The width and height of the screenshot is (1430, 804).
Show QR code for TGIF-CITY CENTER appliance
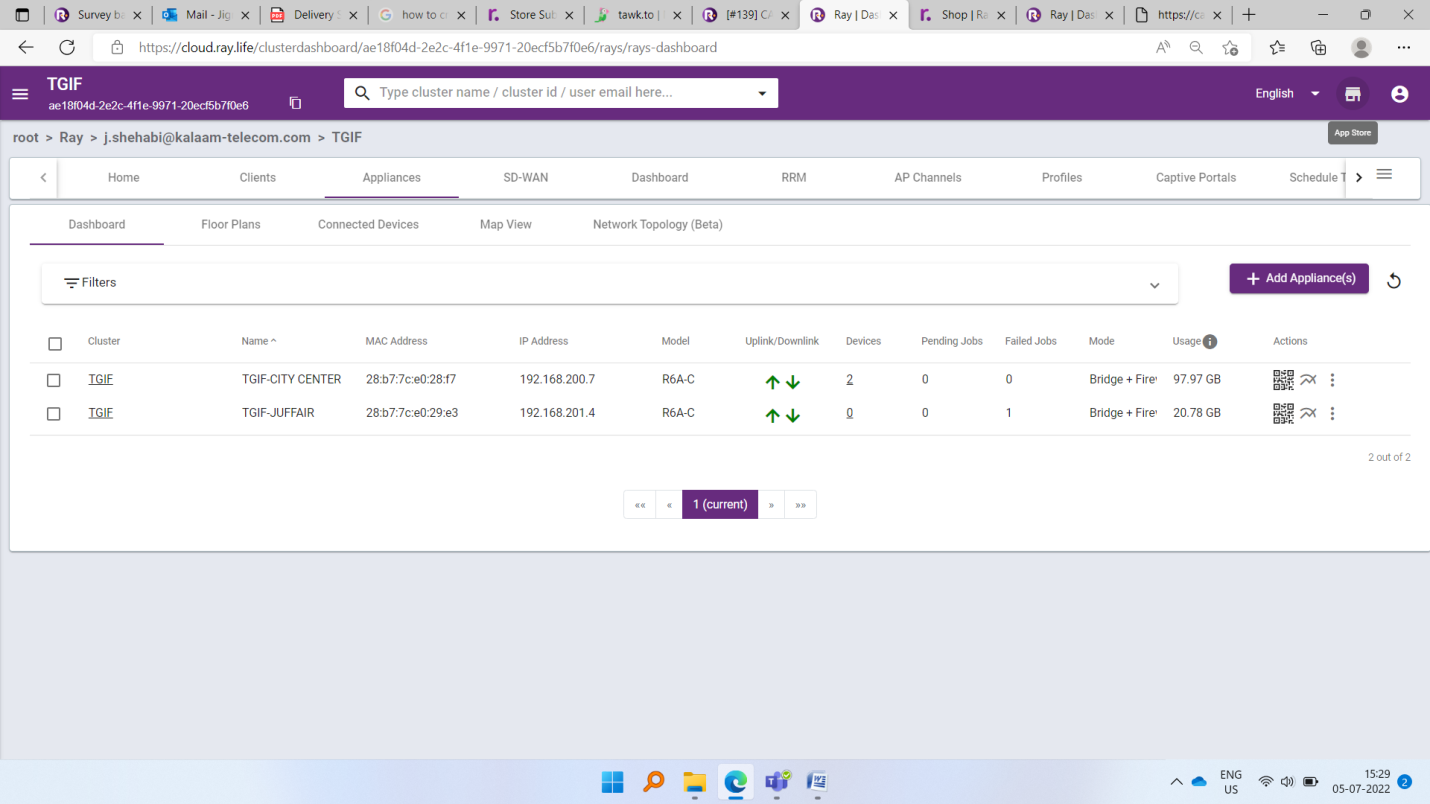[x=1283, y=380]
